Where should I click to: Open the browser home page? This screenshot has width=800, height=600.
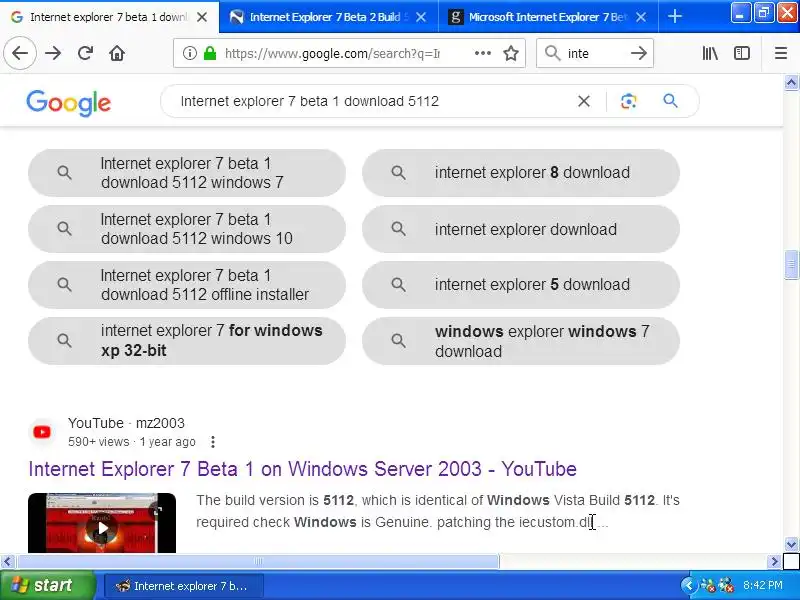pos(117,53)
